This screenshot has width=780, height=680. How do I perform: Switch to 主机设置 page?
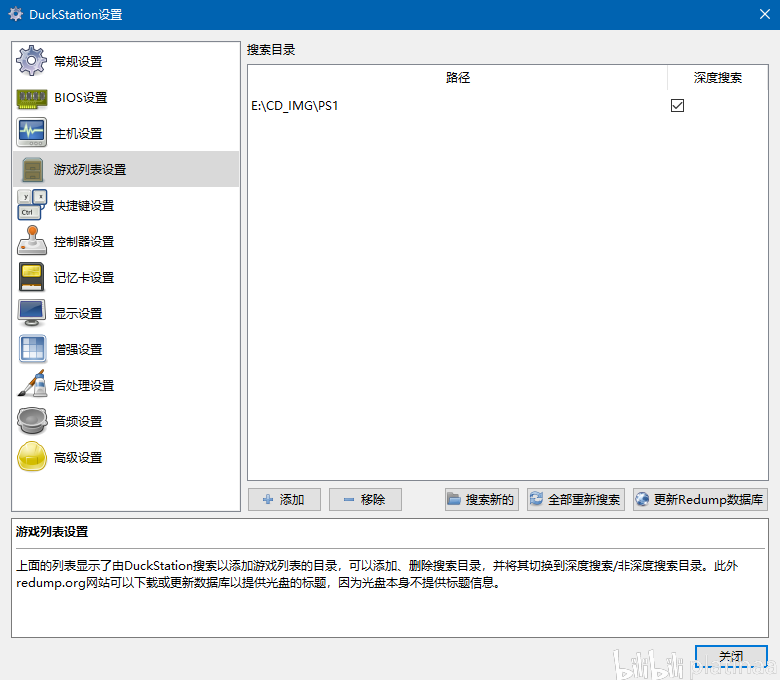tap(78, 134)
